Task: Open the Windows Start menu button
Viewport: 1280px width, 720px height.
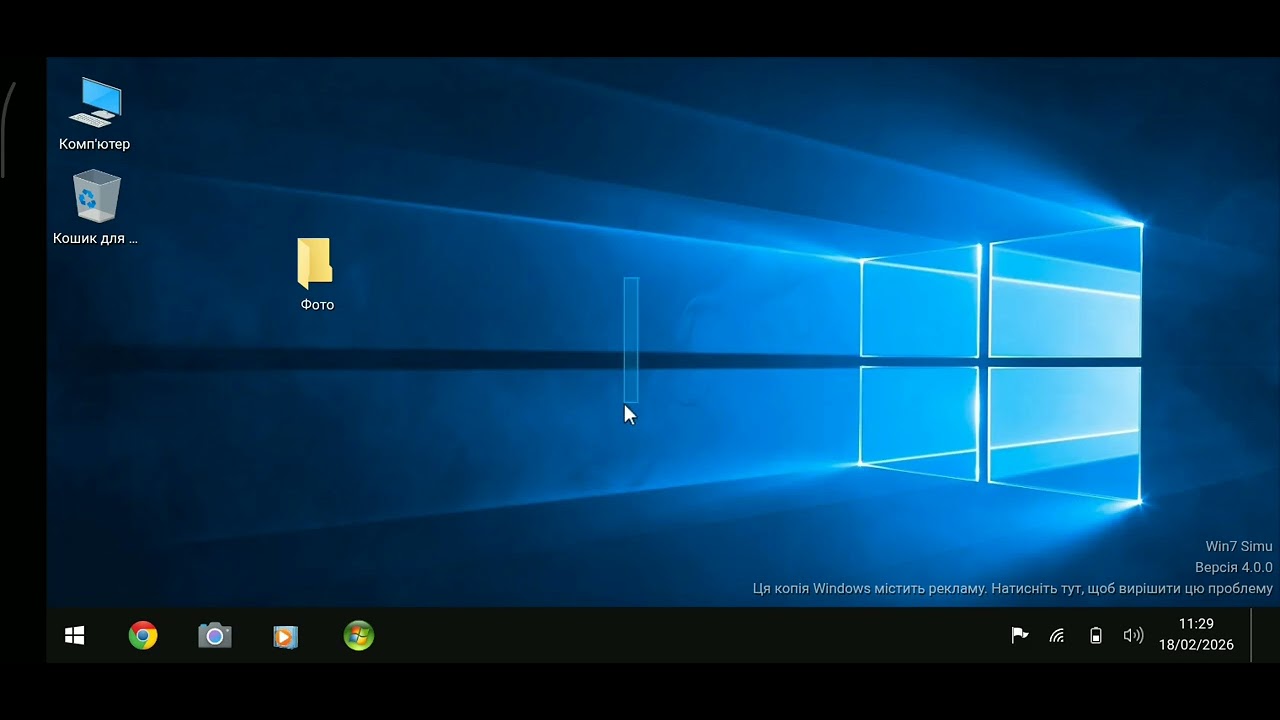Action: (x=74, y=636)
